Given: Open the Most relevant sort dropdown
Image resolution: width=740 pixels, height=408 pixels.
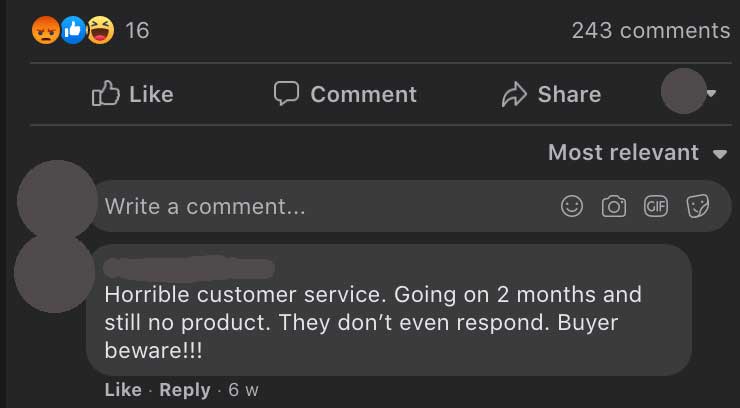Looking at the screenshot, I should [x=637, y=153].
